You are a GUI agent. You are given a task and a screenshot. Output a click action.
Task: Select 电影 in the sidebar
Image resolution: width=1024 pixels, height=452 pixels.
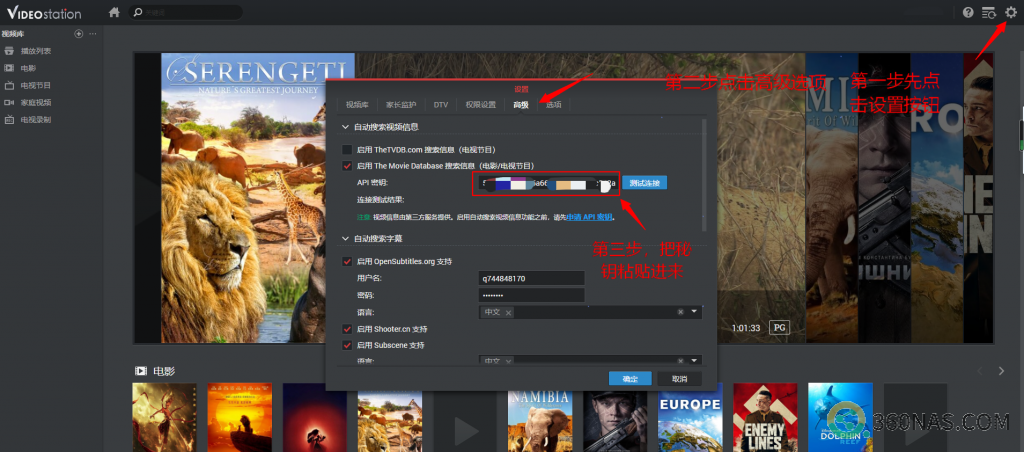[x=28, y=68]
